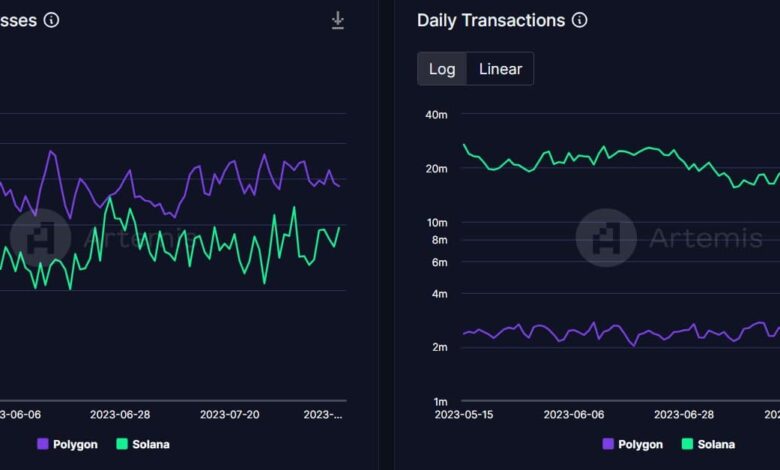The image size is (780, 470).
Task: Click the Artemis logo watermark in Daily Transactions chart
Action: click(x=606, y=238)
